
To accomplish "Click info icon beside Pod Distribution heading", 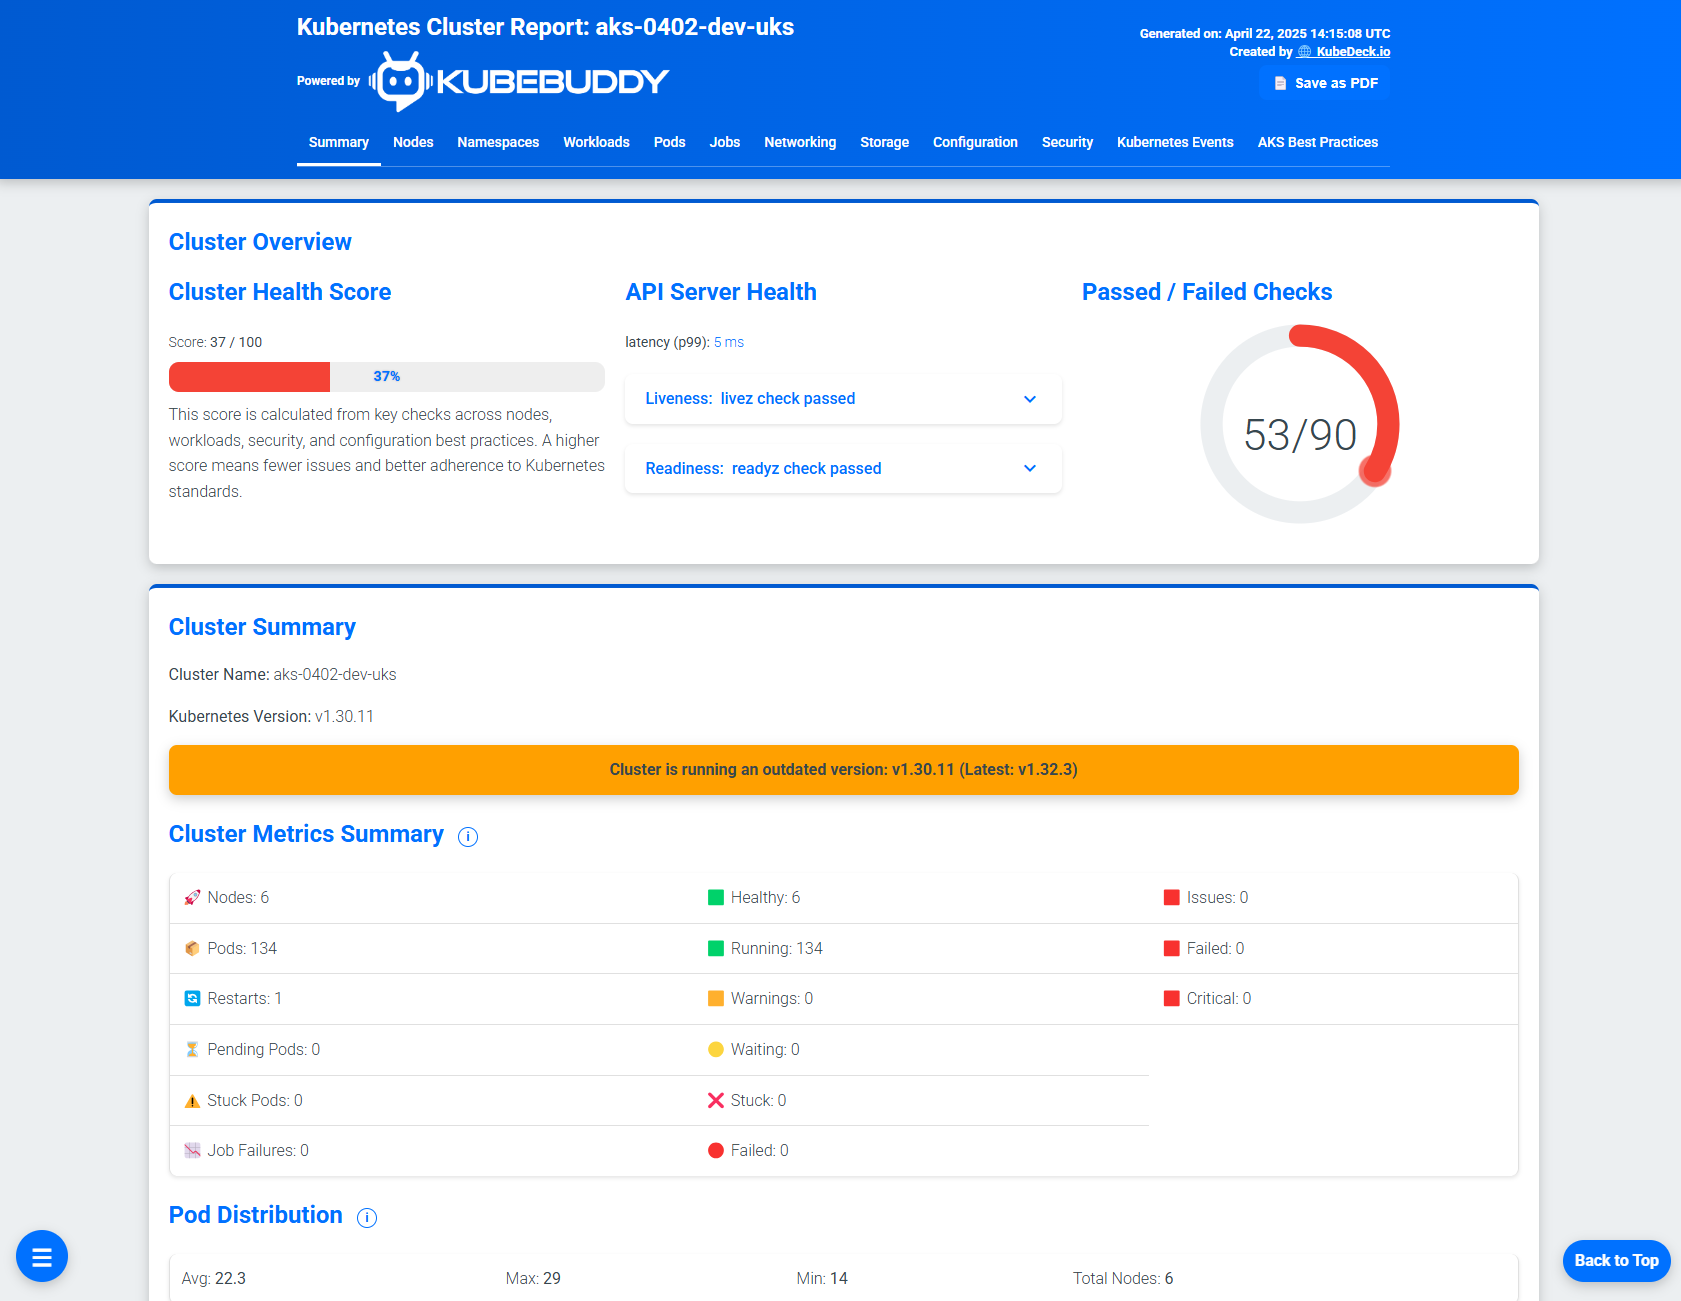I will click(x=366, y=1218).
